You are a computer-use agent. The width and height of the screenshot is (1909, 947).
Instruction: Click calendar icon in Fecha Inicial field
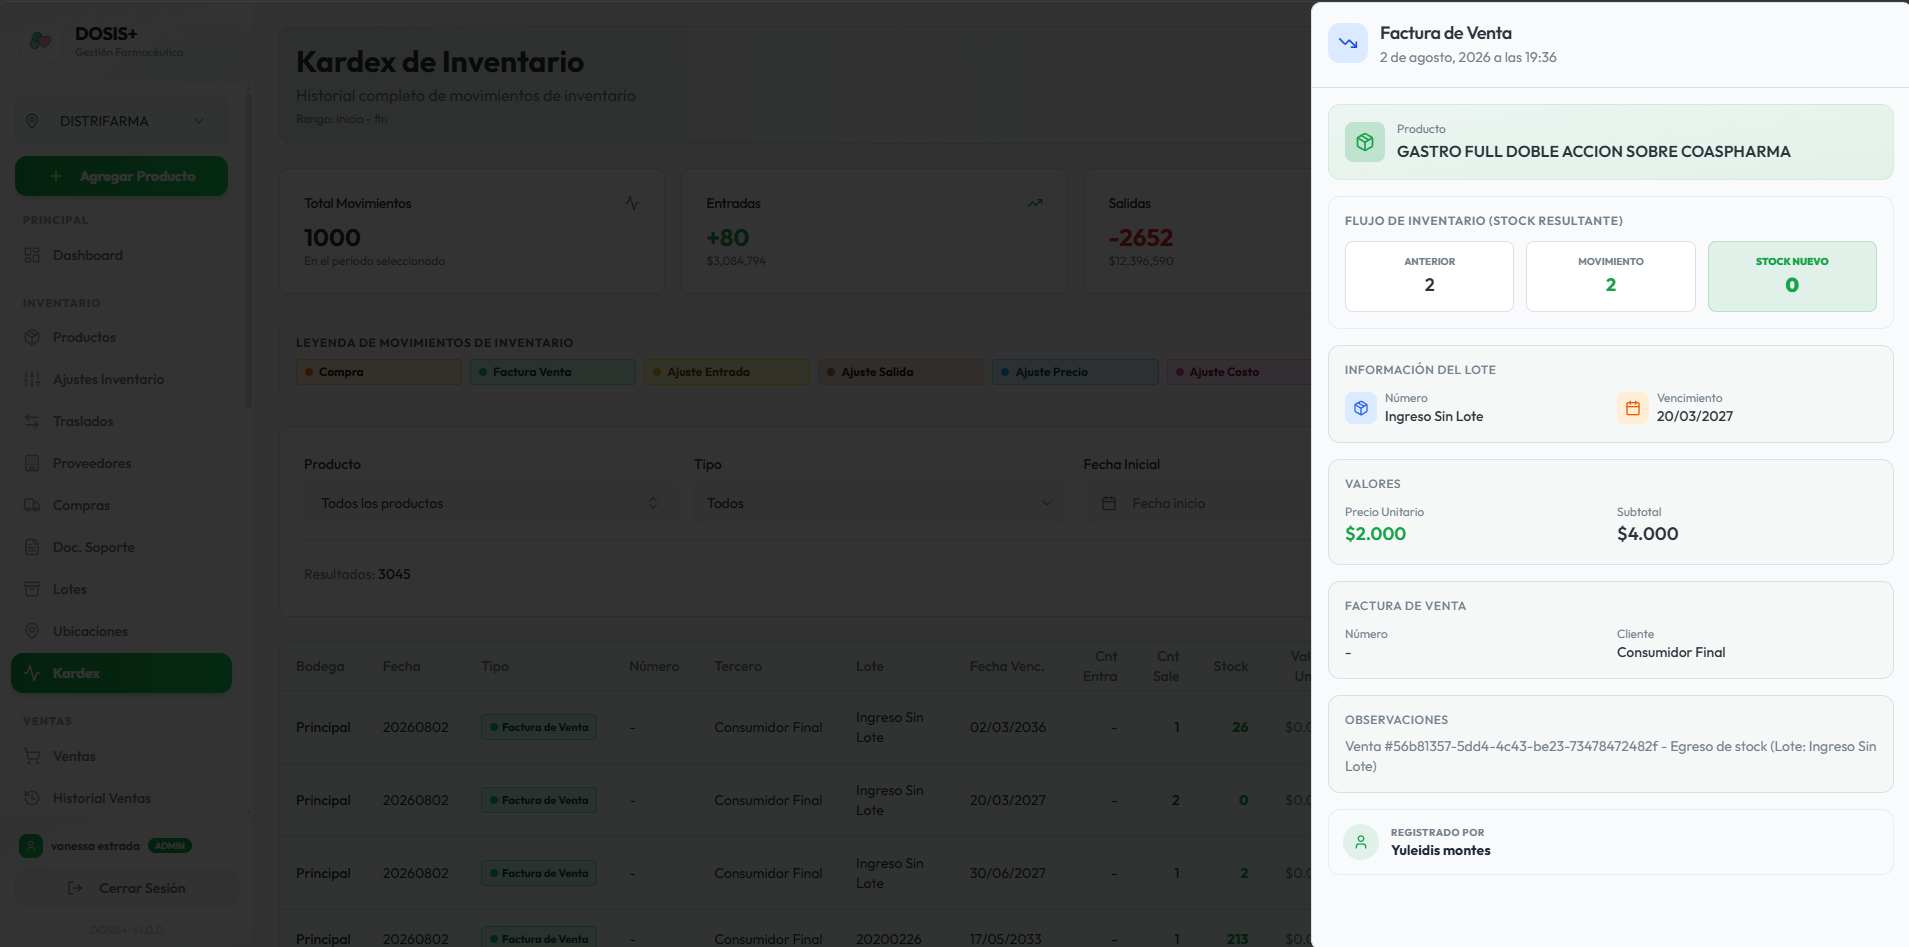point(1109,503)
